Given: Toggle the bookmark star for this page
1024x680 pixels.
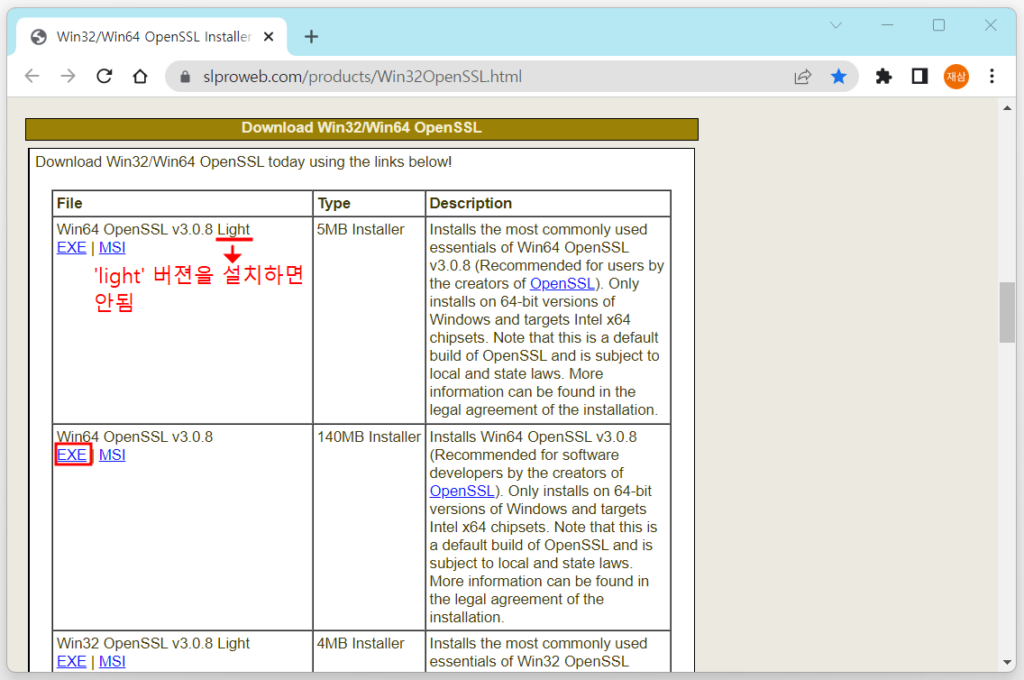Looking at the screenshot, I should tap(839, 77).
